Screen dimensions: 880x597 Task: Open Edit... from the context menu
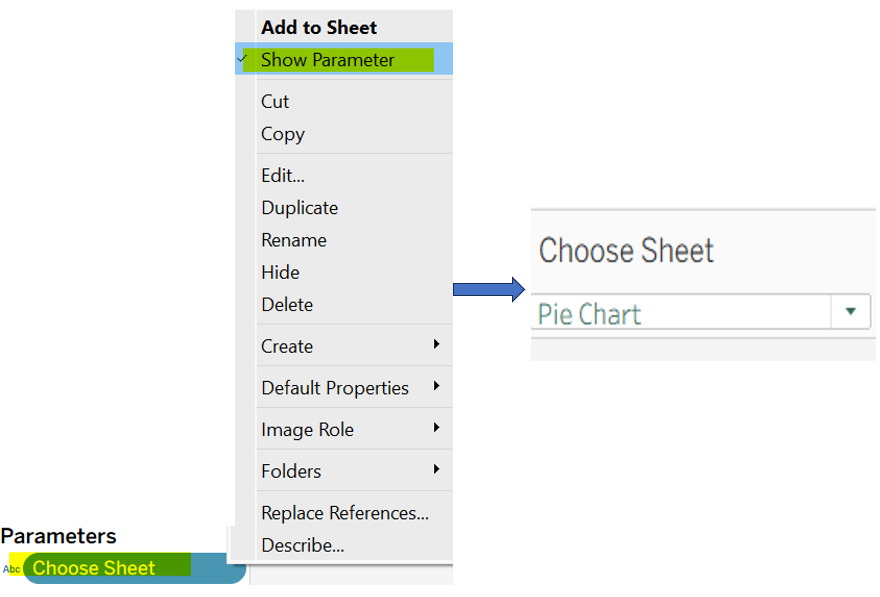pyautogui.click(x=283, y=176)
